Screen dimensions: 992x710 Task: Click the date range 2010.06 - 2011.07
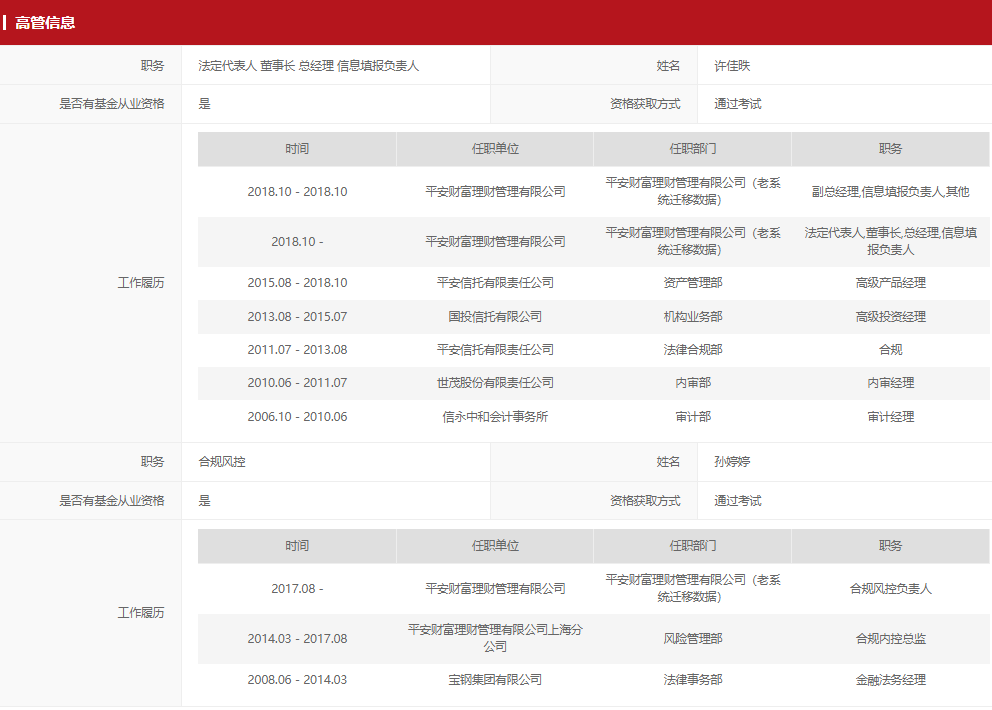pos(297,383)
